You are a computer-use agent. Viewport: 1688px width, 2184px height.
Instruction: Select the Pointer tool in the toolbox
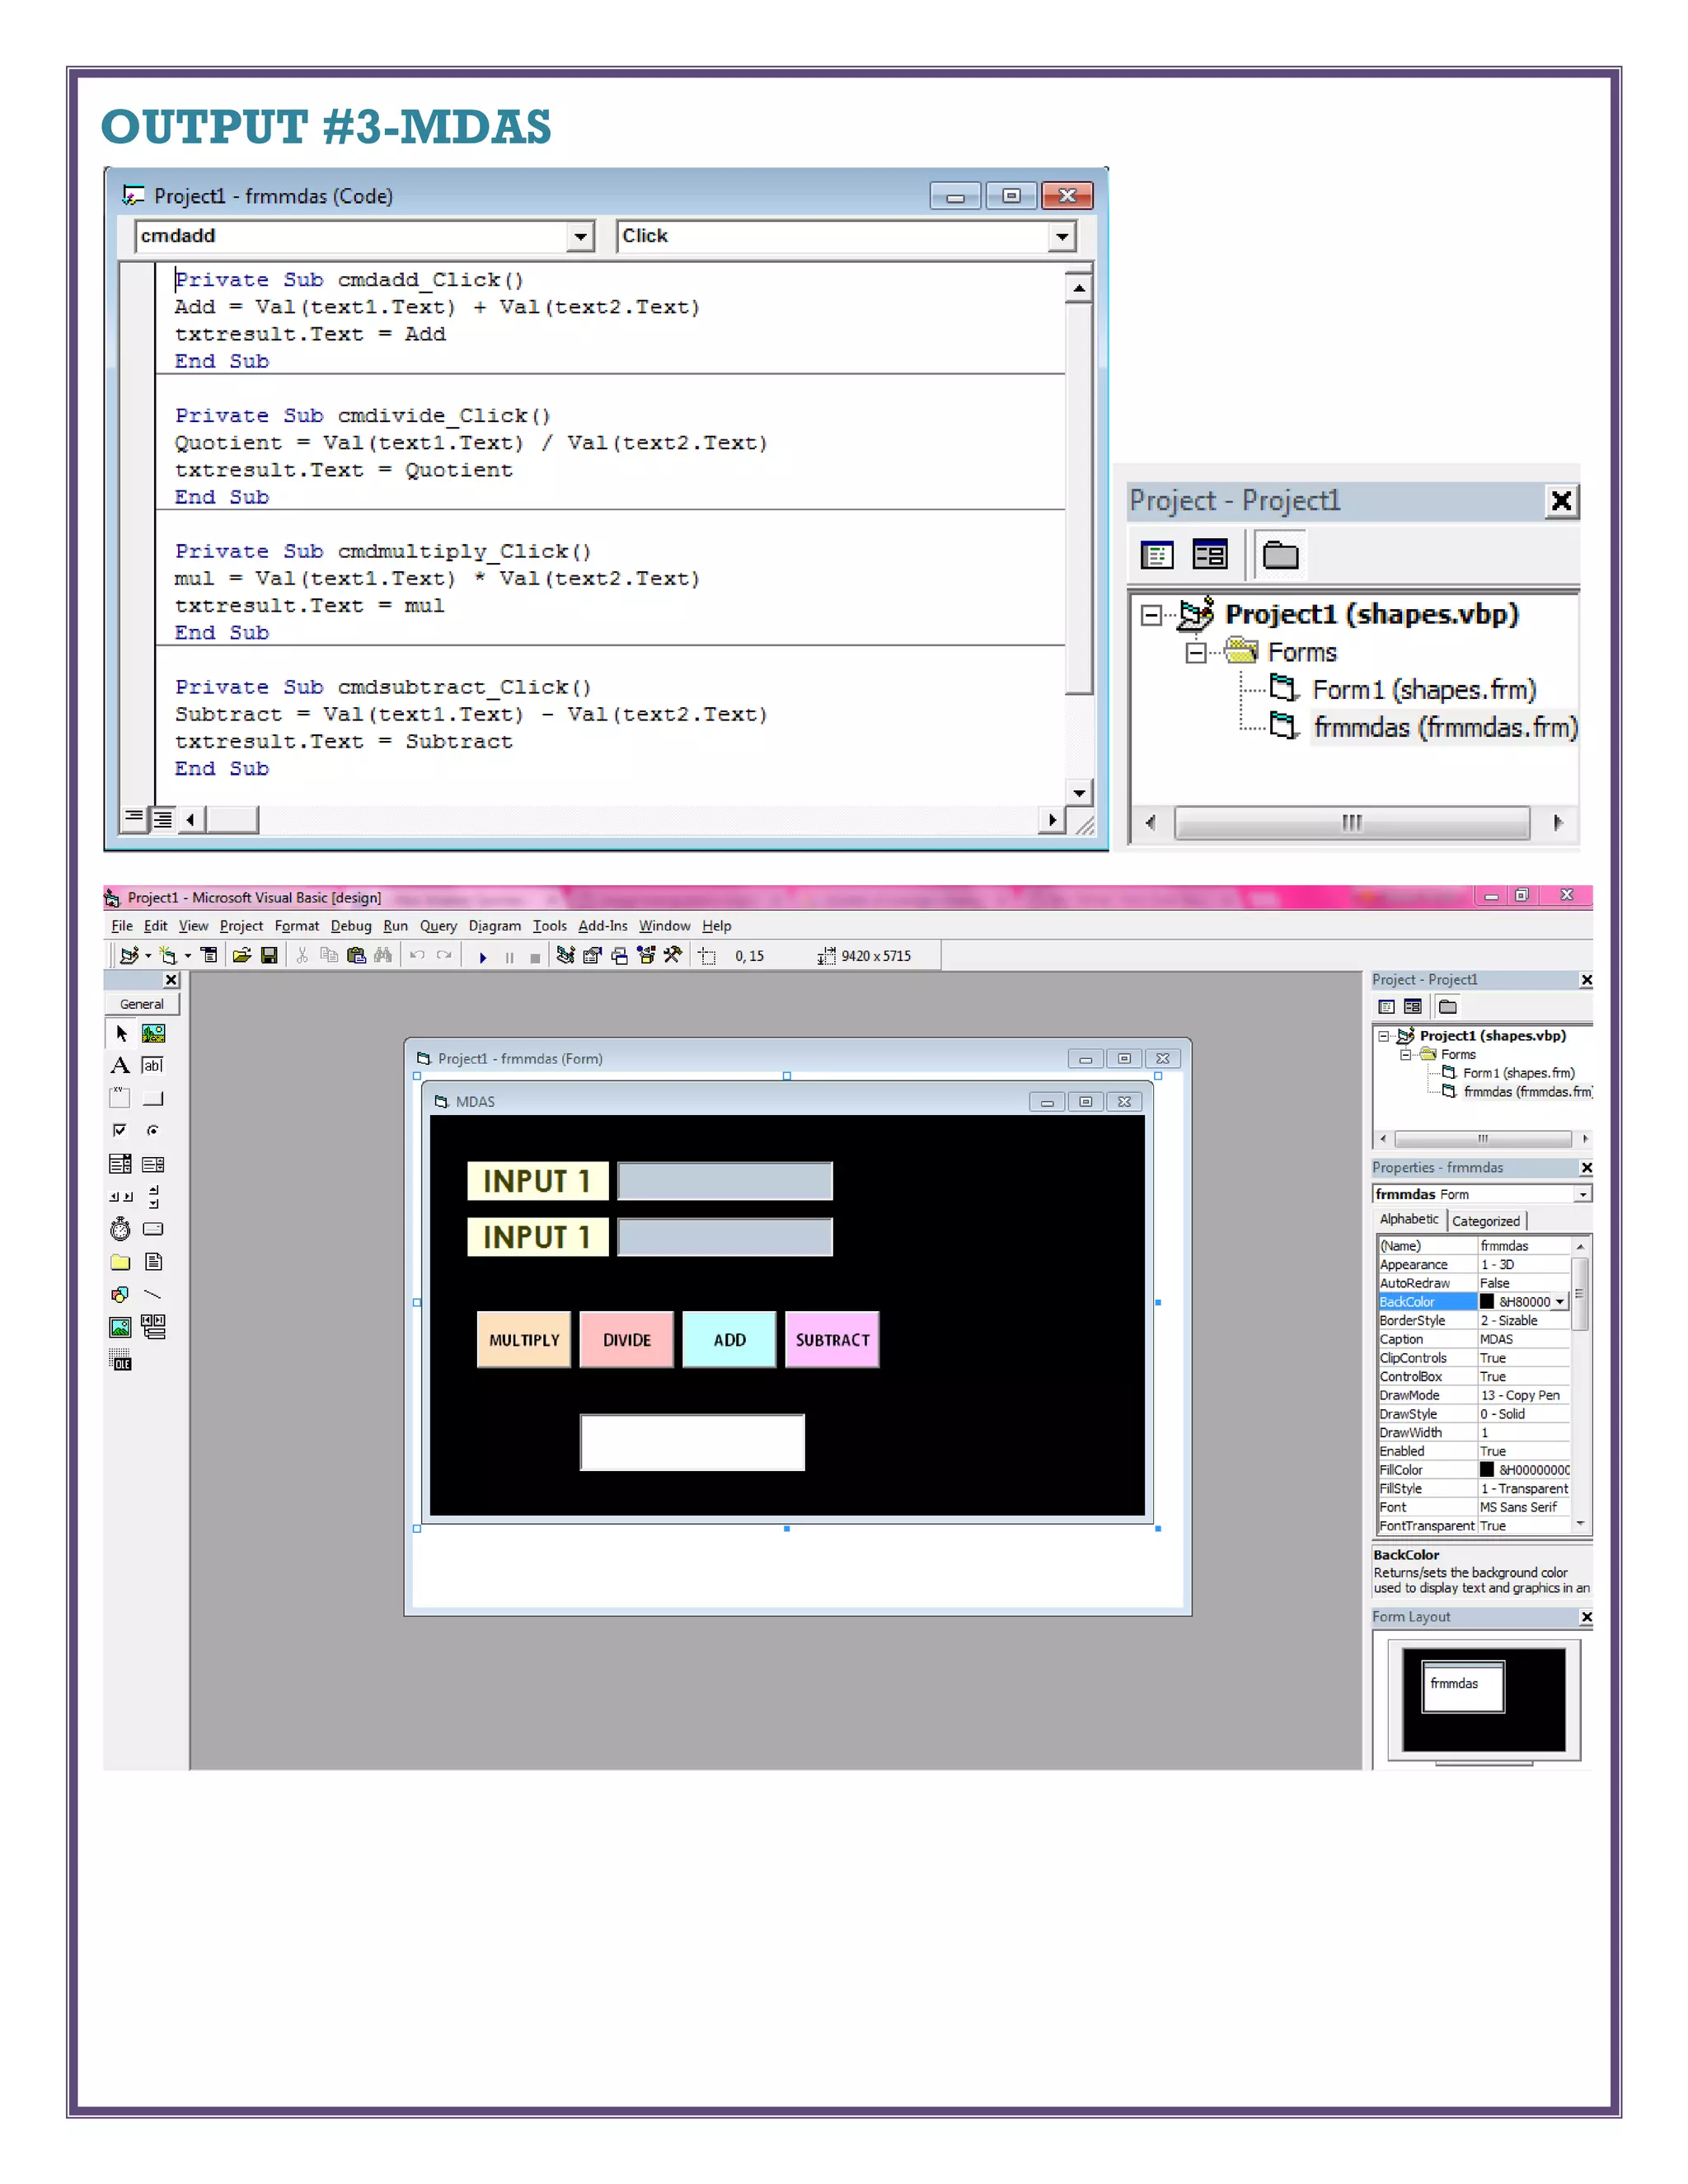pos(121,1033)
